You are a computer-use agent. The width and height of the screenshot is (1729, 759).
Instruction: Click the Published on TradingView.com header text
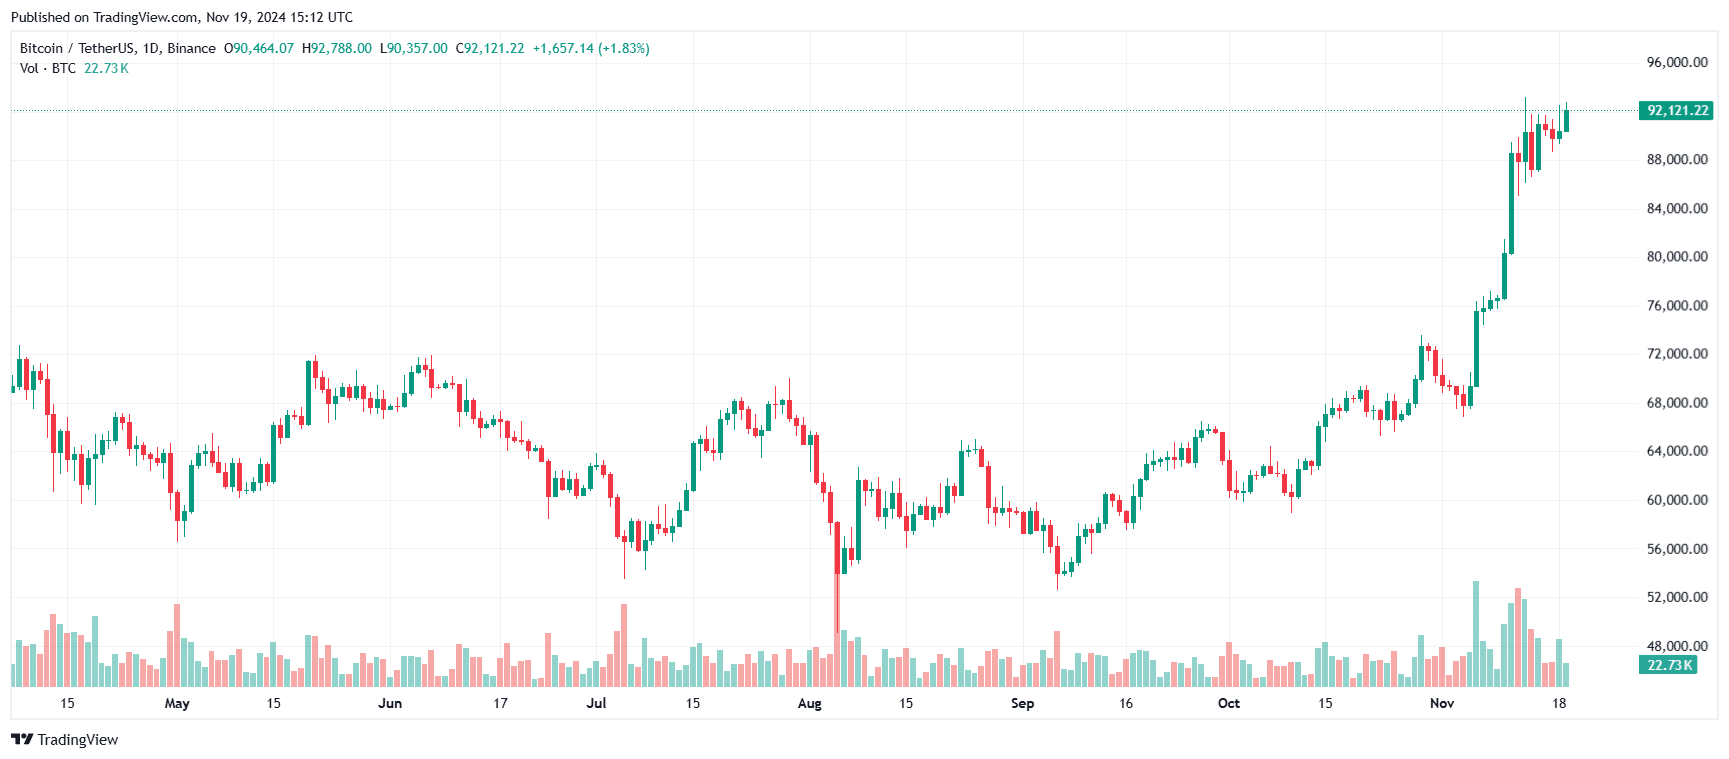click(x=182, y=17)
